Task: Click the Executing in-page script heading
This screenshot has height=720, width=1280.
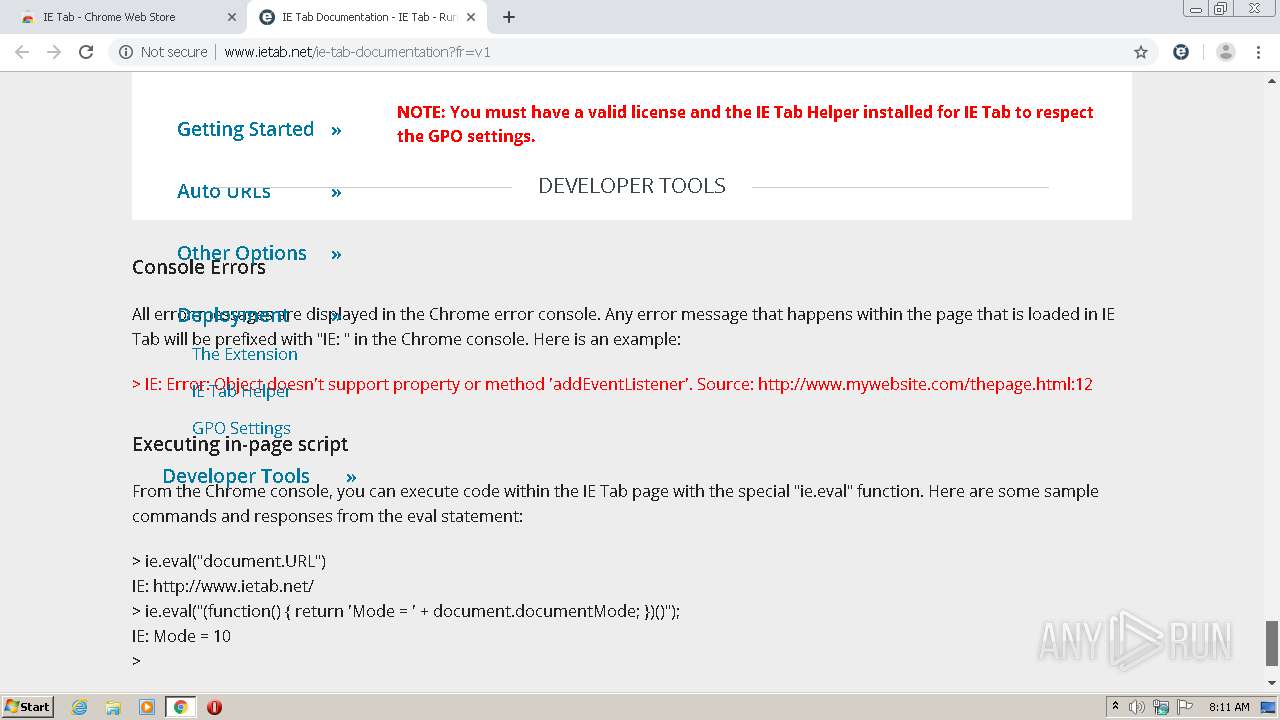Action: coord(240,444)
